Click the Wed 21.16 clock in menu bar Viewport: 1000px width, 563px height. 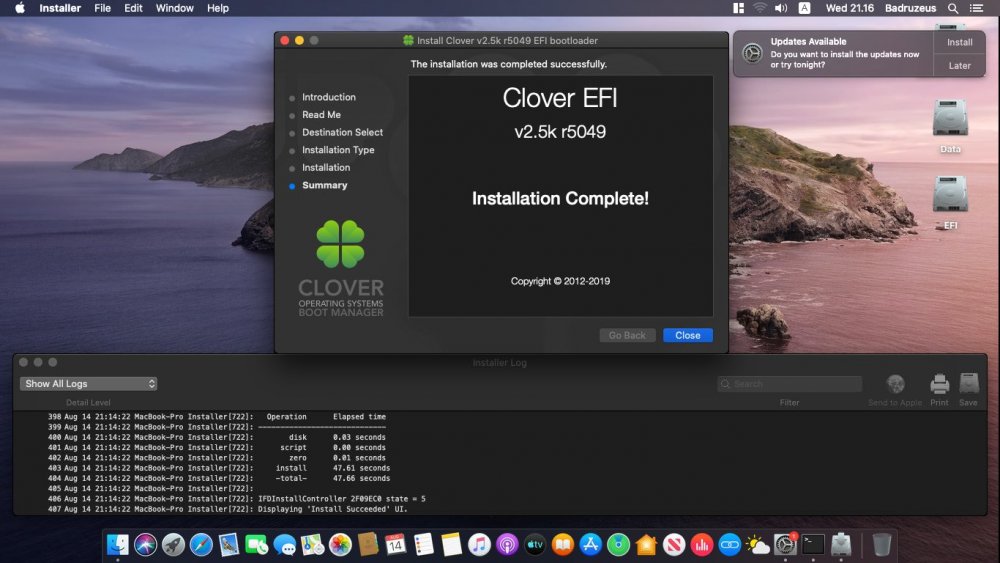(849, 8)
